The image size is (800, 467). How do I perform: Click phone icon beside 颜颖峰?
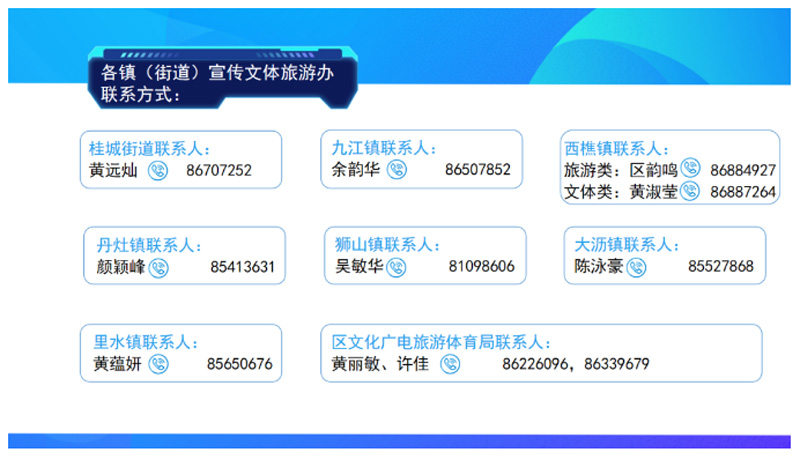158,267
